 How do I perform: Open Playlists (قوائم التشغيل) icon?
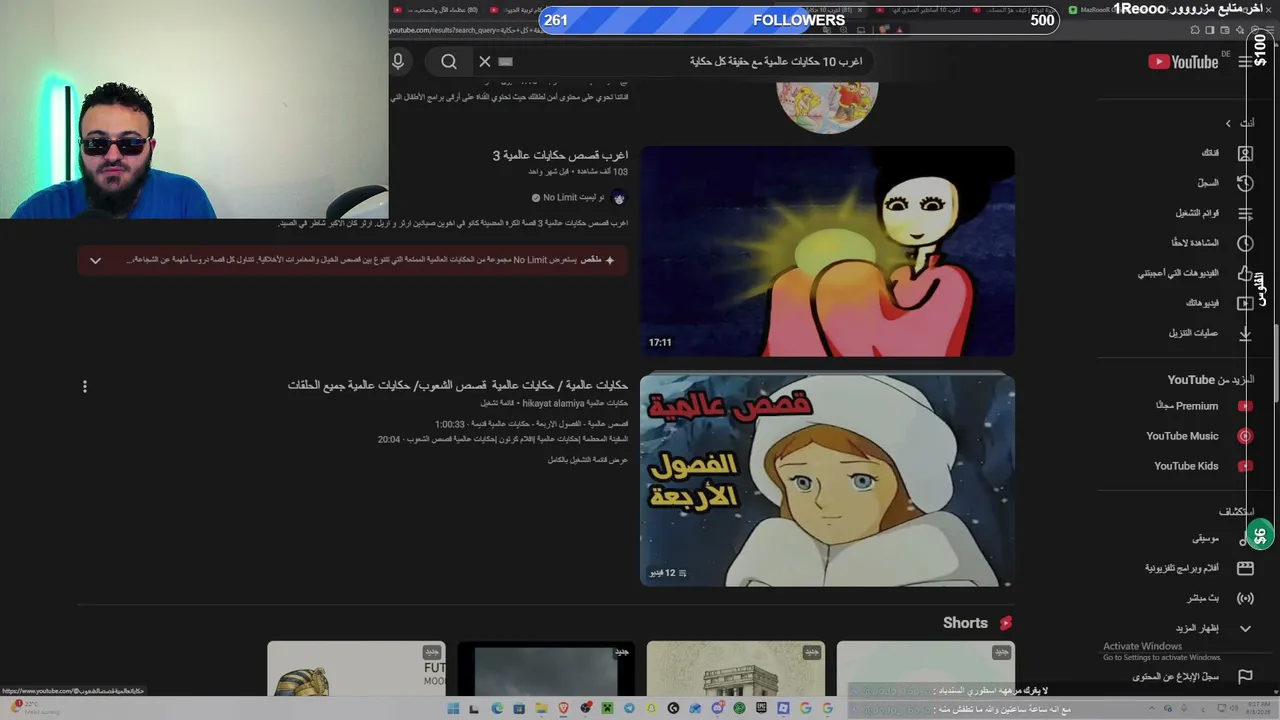1245,213
